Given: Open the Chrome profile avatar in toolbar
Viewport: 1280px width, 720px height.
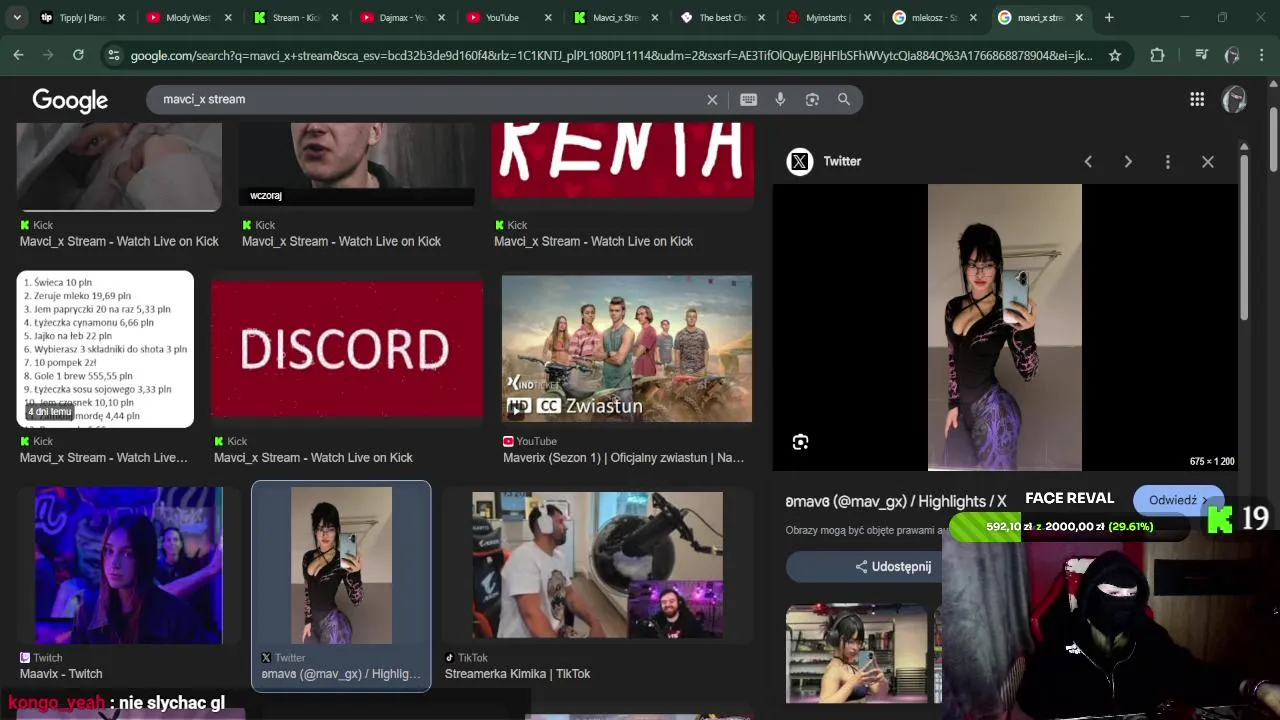Looking at the screenshot, I should pyautogui.click(x=1232, y=55).
